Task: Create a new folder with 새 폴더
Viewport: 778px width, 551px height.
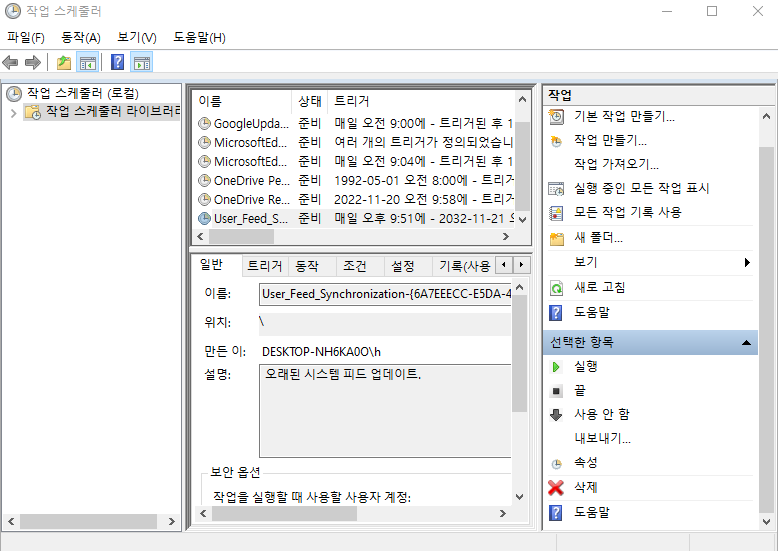Action: click(598, 238)
